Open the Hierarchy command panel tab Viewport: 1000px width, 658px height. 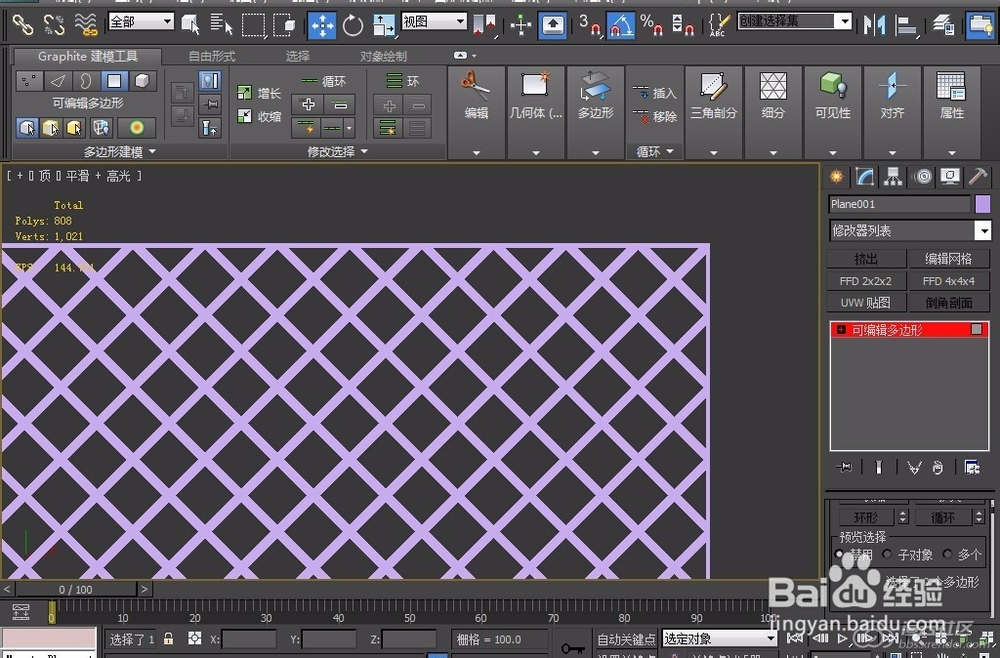pyautogui.click(x=893, y=177)
